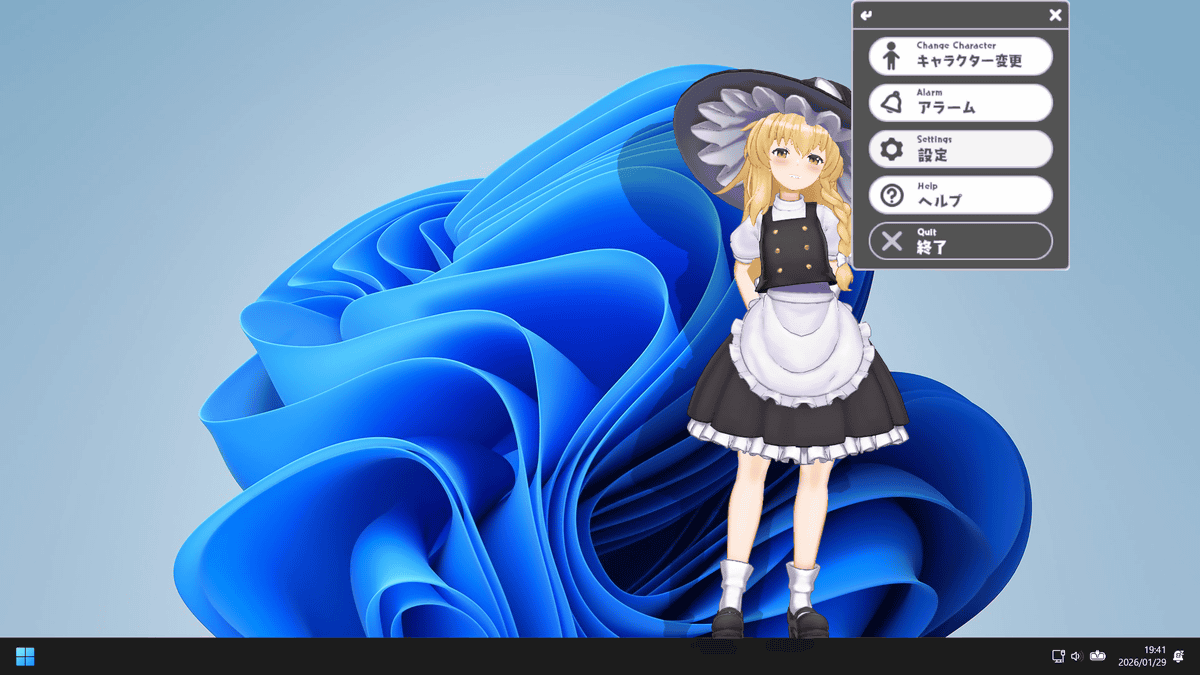Click the bell icon on the Alarm button

coord(891,103)
